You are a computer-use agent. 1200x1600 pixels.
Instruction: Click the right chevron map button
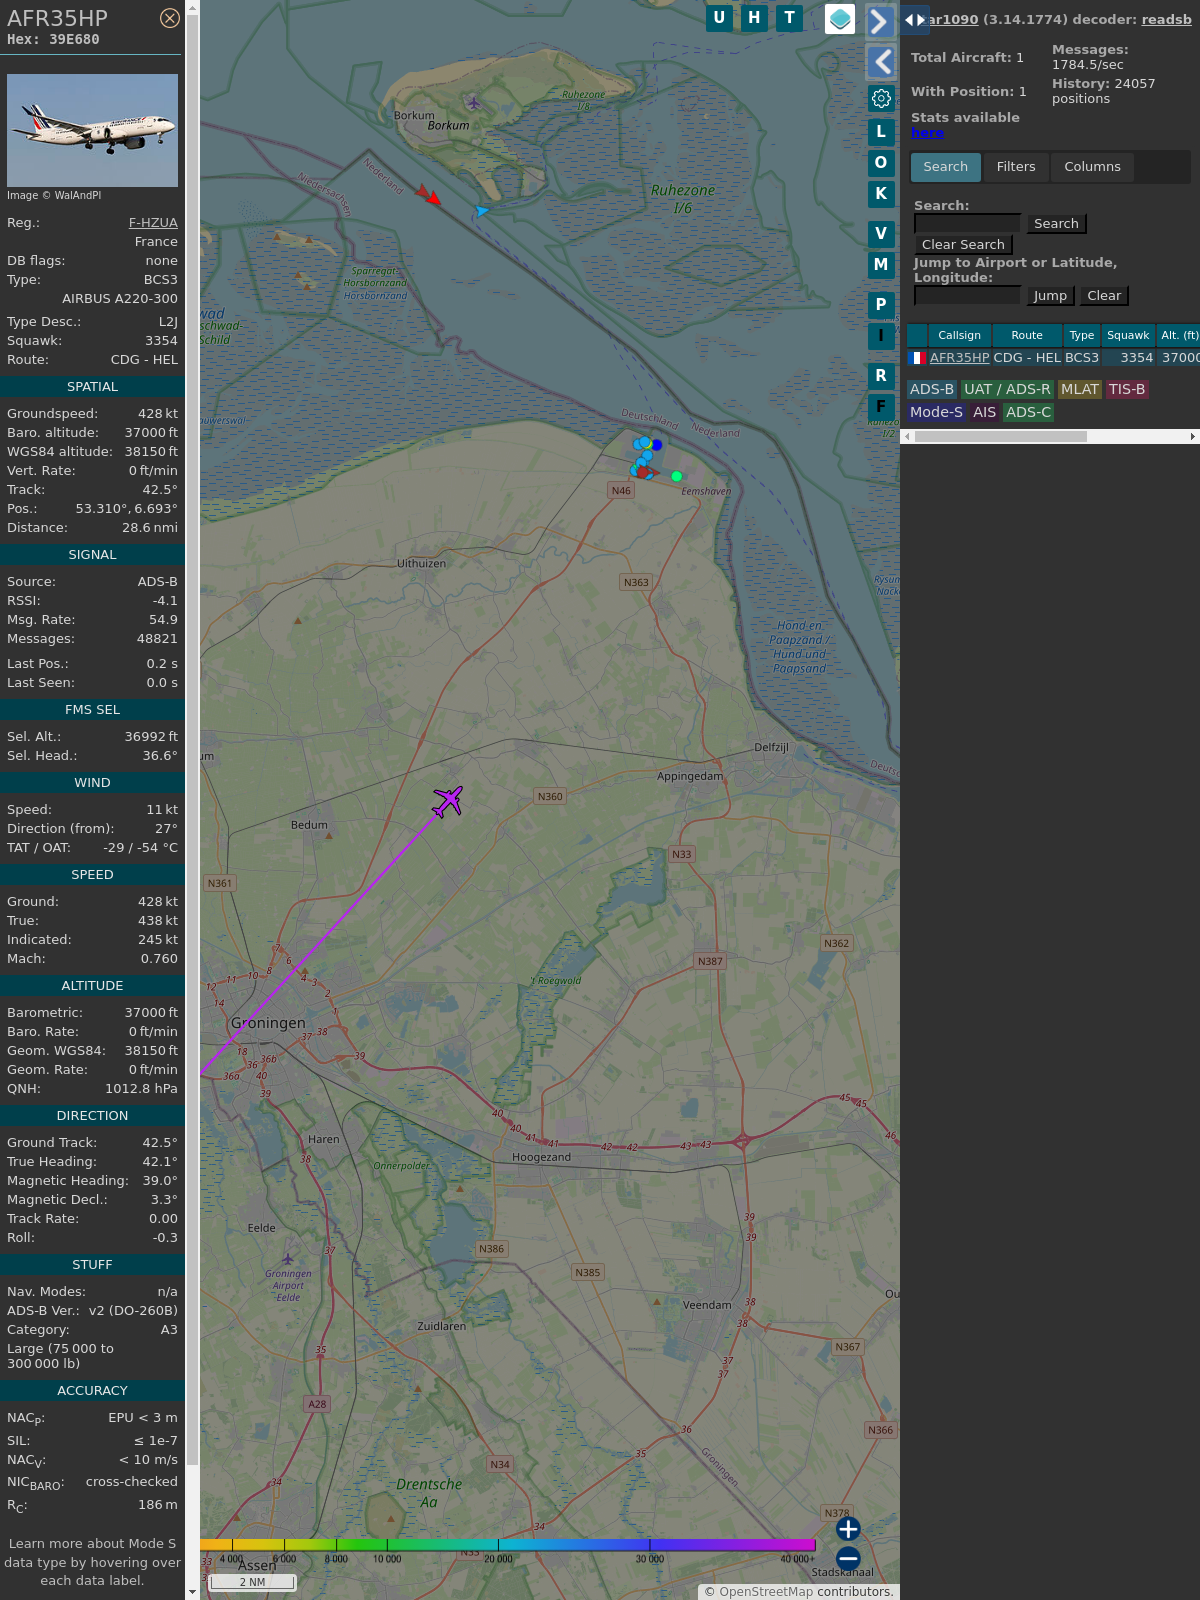pyautogui.click(x=880, y=21)
